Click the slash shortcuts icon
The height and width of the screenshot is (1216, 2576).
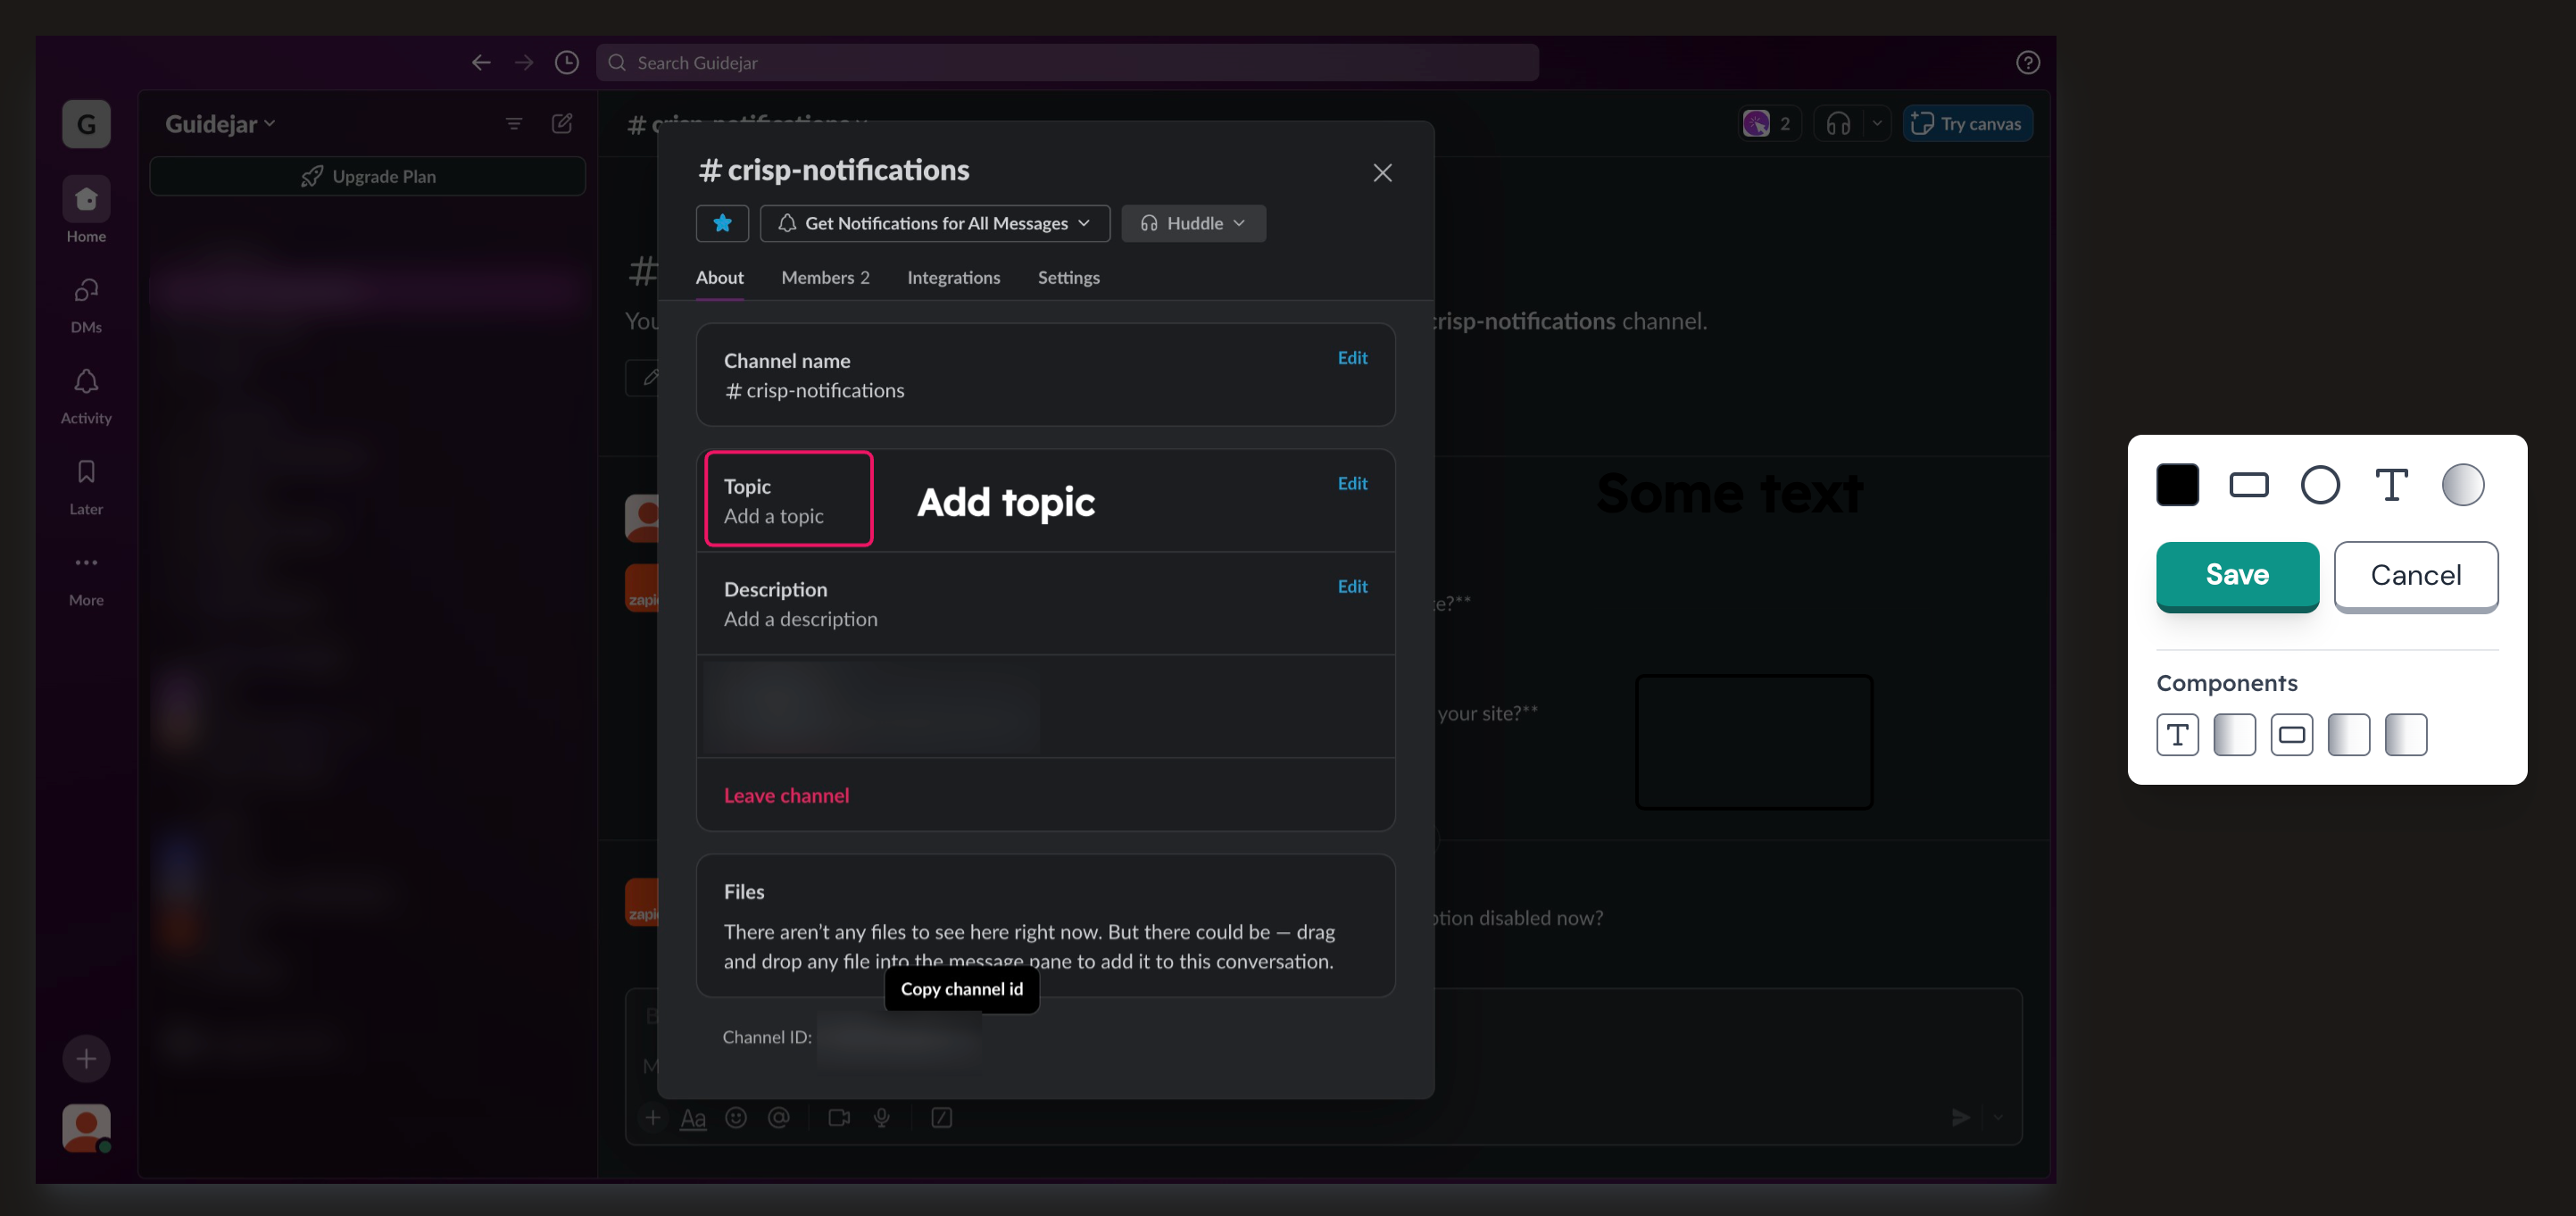942,1117
